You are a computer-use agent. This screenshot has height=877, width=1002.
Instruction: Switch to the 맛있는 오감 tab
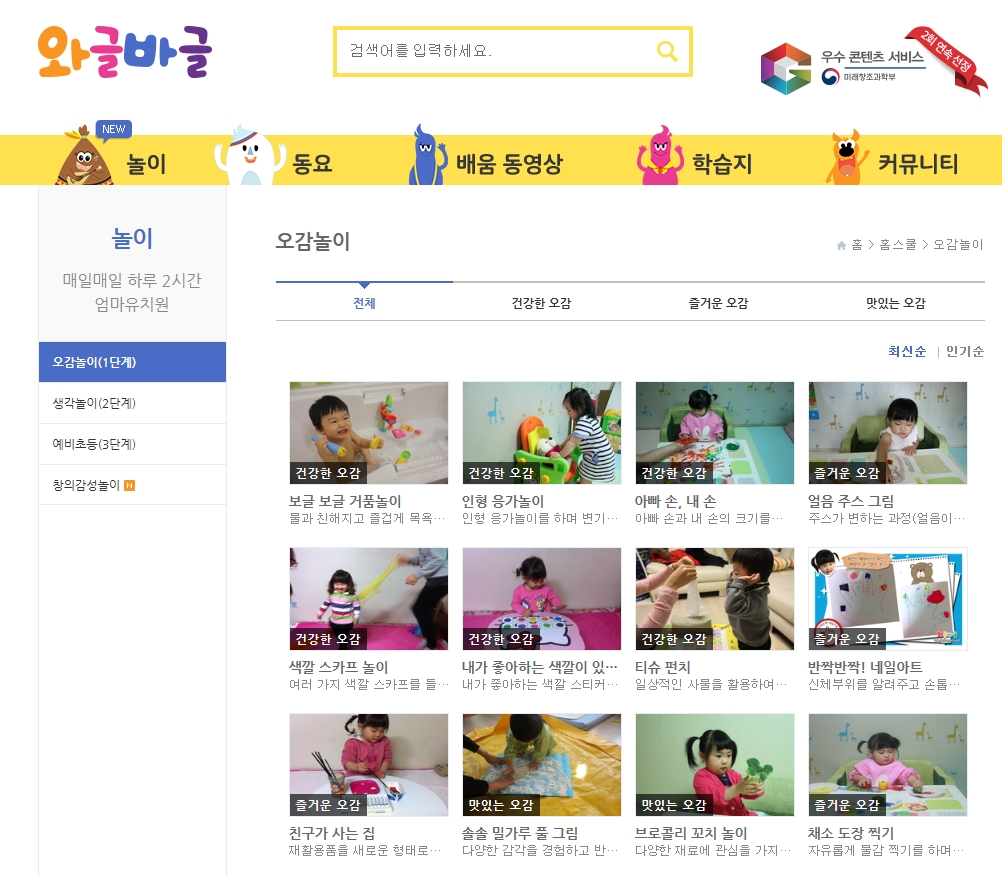896,303
